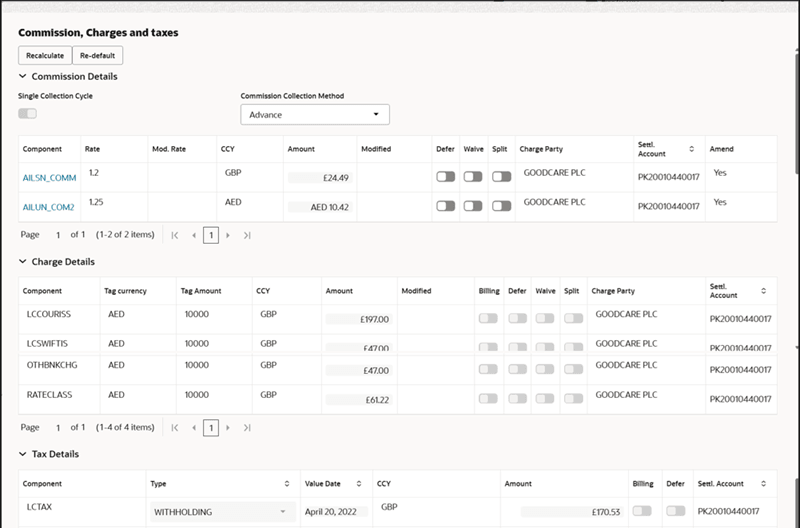Click the £197.00 charge amount field
The image size is (802, 529).
coord(359,319)
